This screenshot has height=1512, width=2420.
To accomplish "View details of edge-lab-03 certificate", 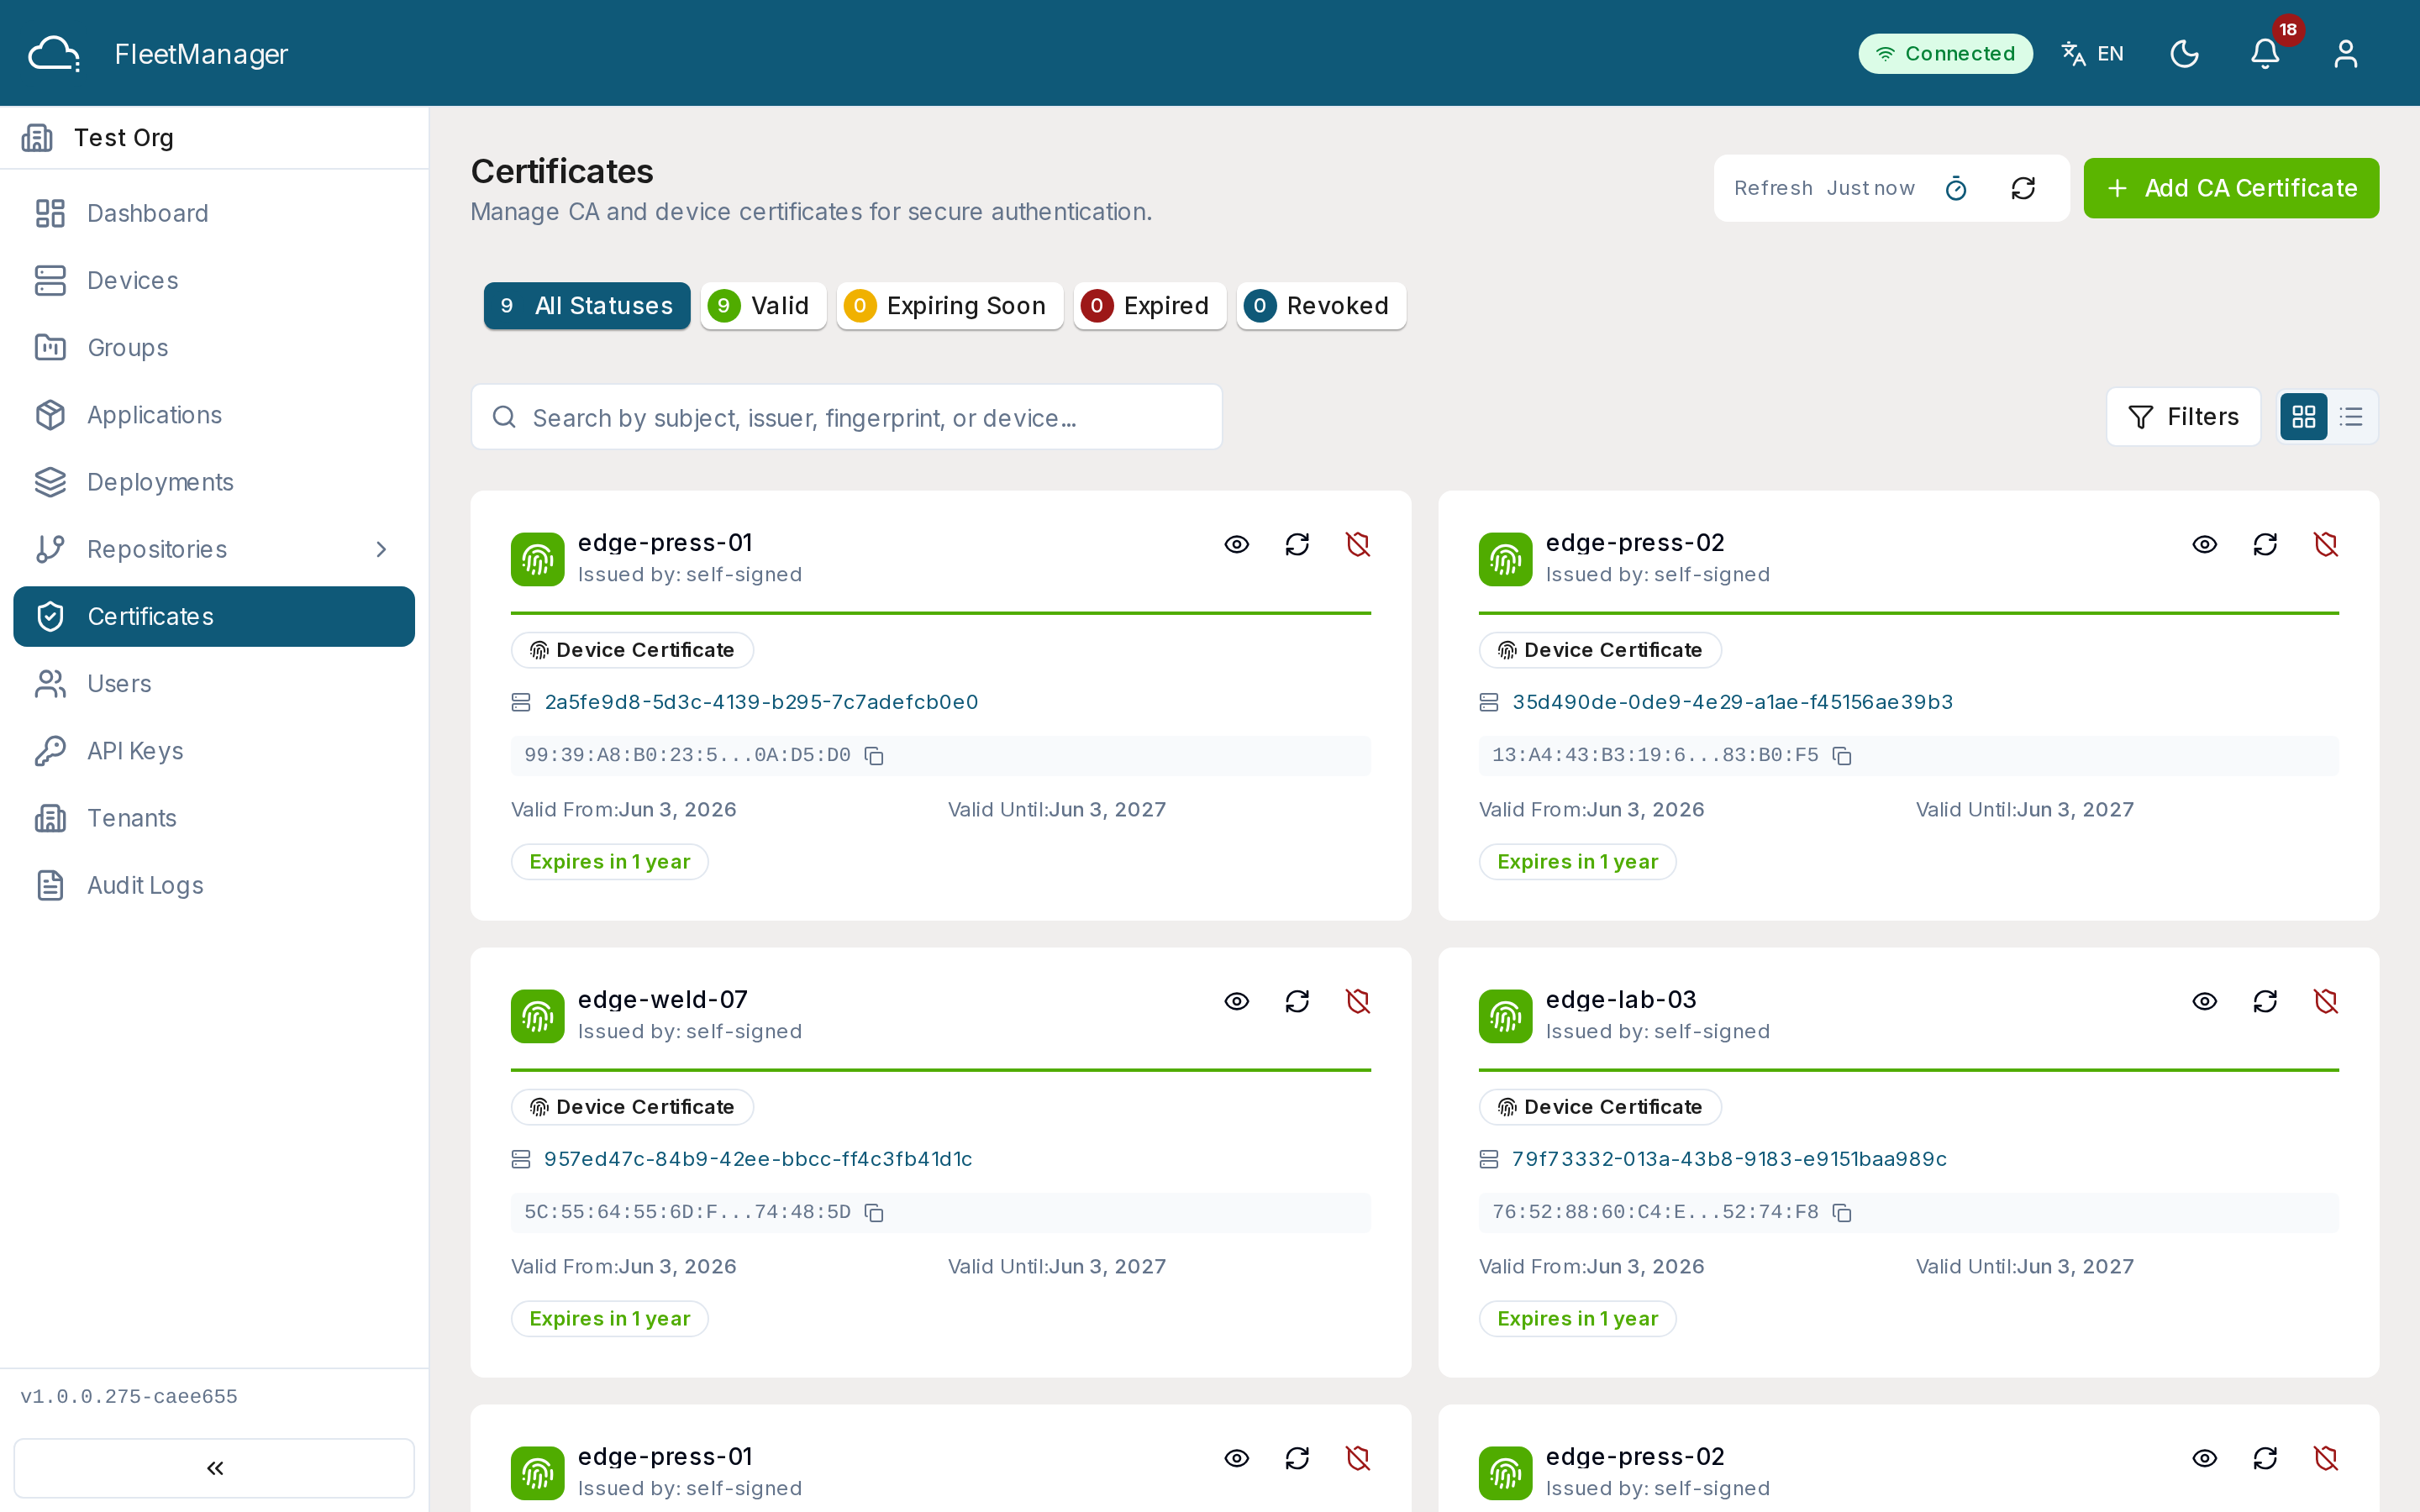I will point(2205,1001).
